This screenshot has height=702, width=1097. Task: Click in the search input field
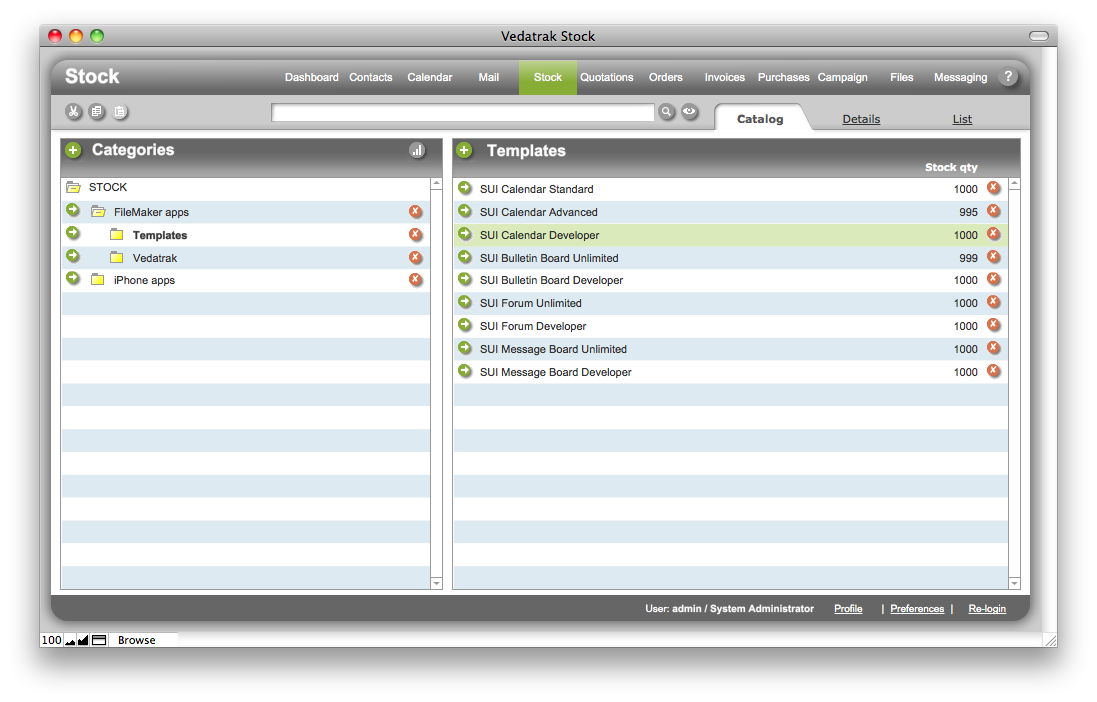[x=462, y=112]
